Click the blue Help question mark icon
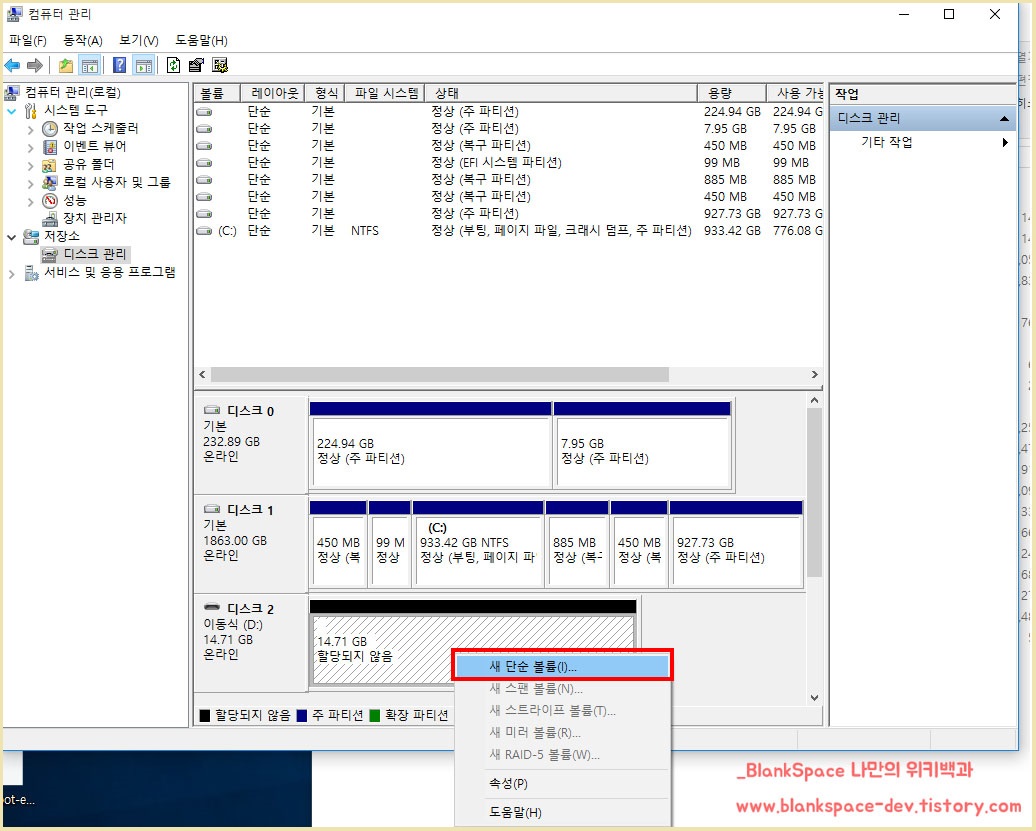Image resolution: width=1036 pixels, height=831 pixels. click(120, 65)
